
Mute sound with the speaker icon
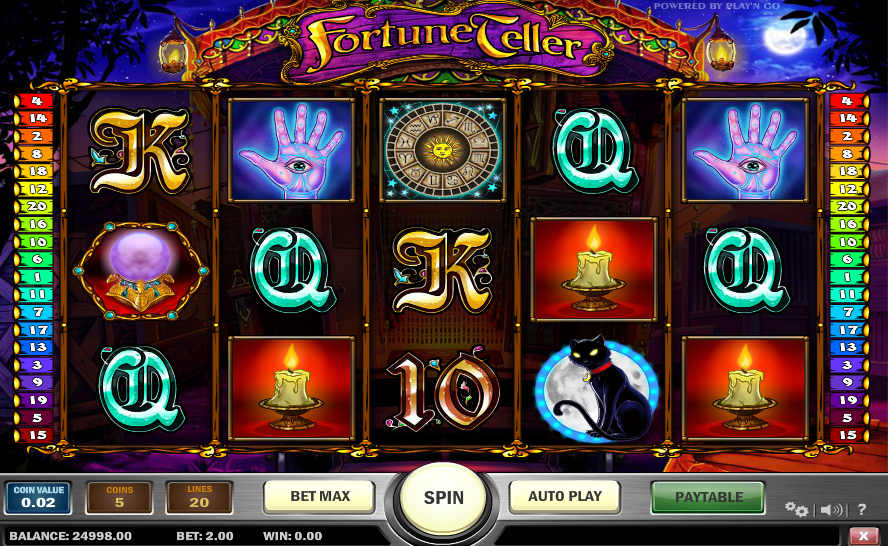tap(831, 510)
